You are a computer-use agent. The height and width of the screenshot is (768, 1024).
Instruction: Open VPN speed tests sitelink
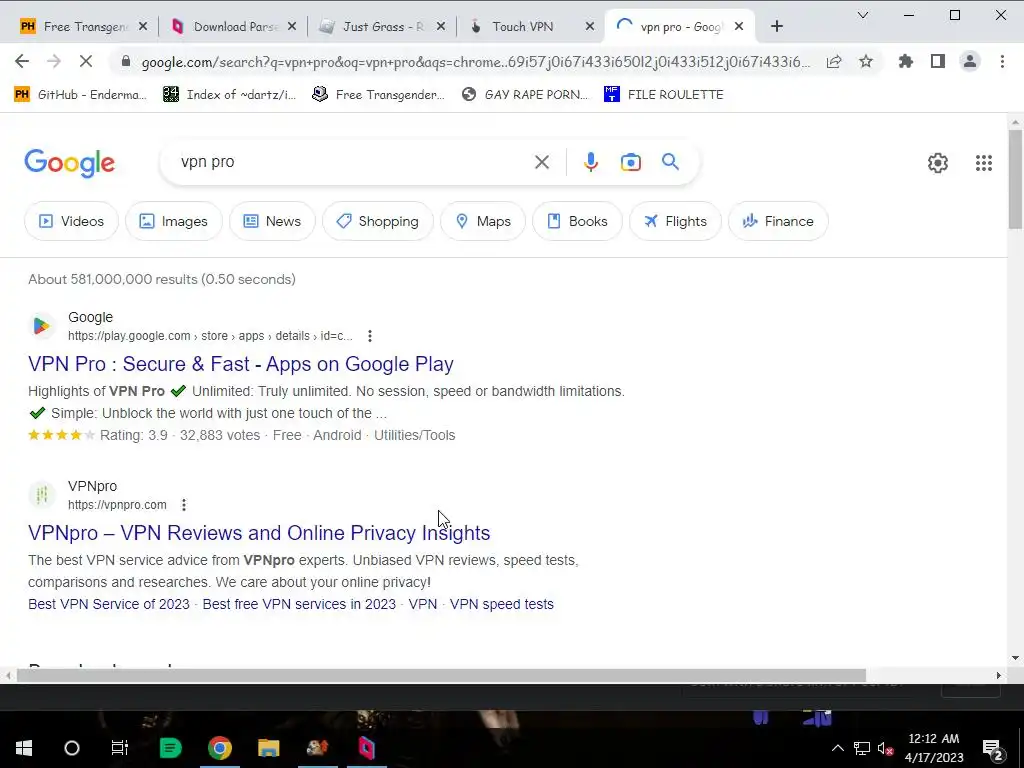click(x=502, y=604)
